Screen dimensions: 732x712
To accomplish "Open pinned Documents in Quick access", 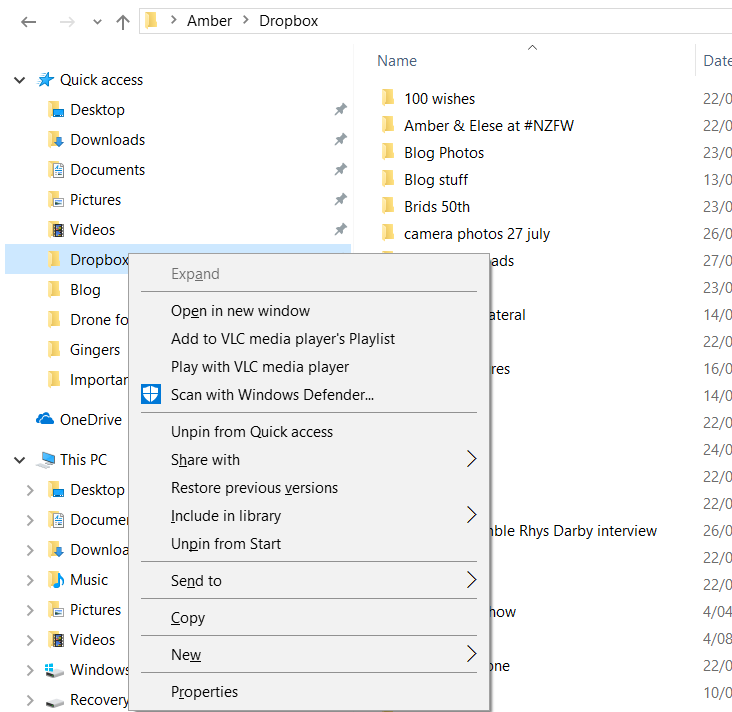I will 107,170.
